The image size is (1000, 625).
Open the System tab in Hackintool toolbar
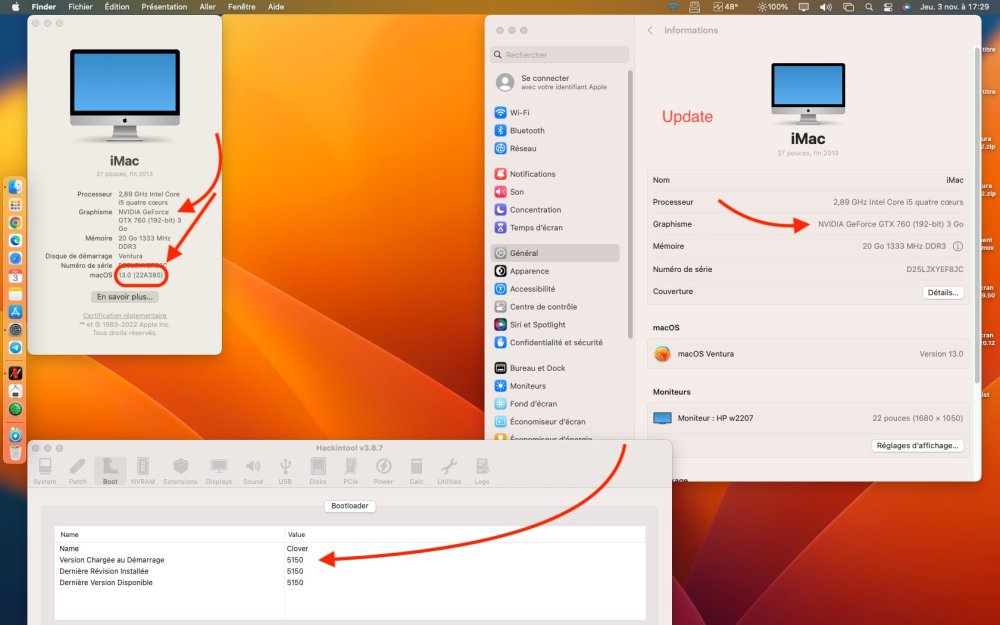tap(45, 471)
